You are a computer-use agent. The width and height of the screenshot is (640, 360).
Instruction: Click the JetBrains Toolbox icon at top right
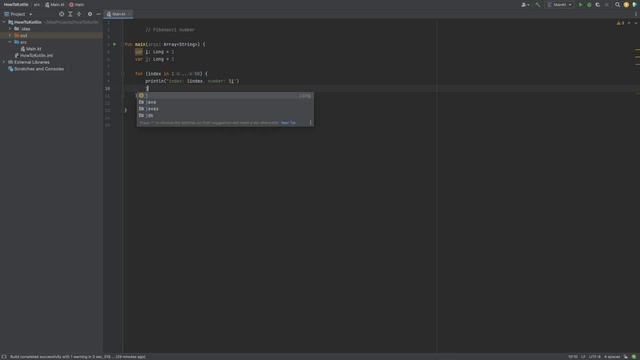tap(634, 5)
